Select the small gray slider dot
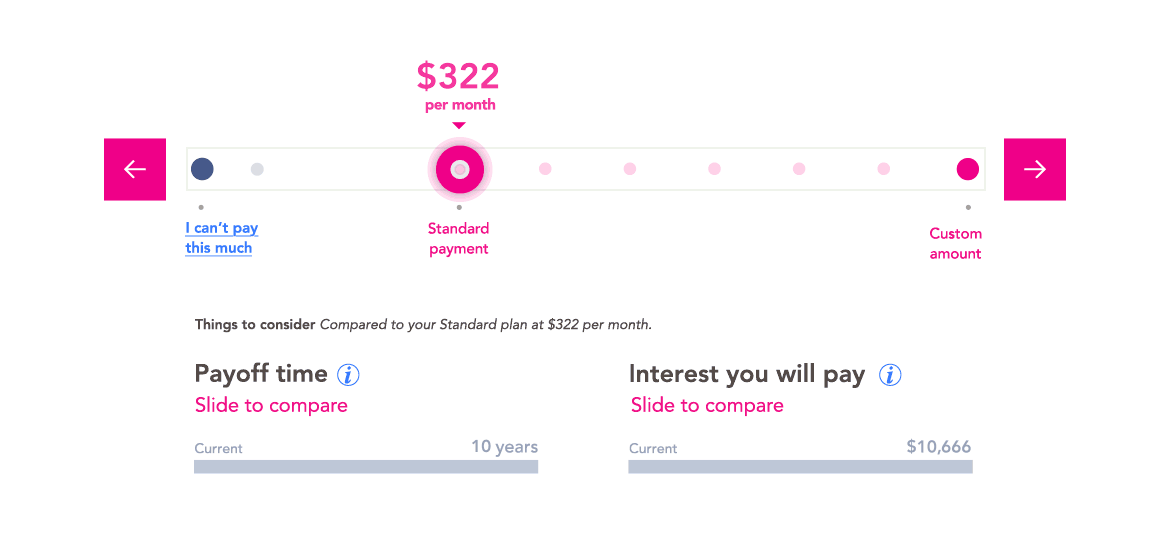Screen dimensions: 1170x558 [257, 169]
